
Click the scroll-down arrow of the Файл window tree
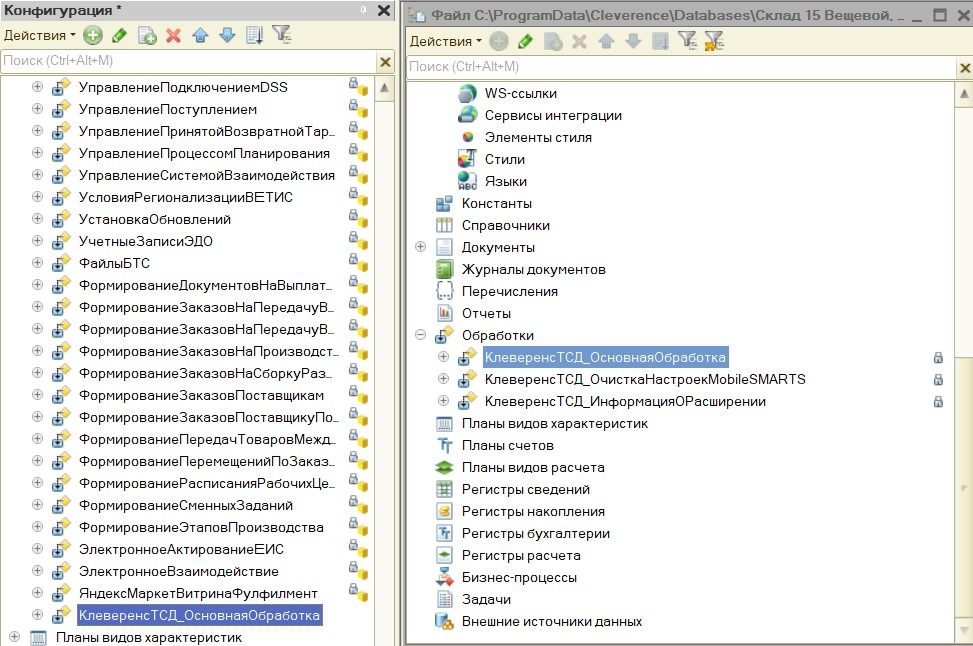(964, 630)
